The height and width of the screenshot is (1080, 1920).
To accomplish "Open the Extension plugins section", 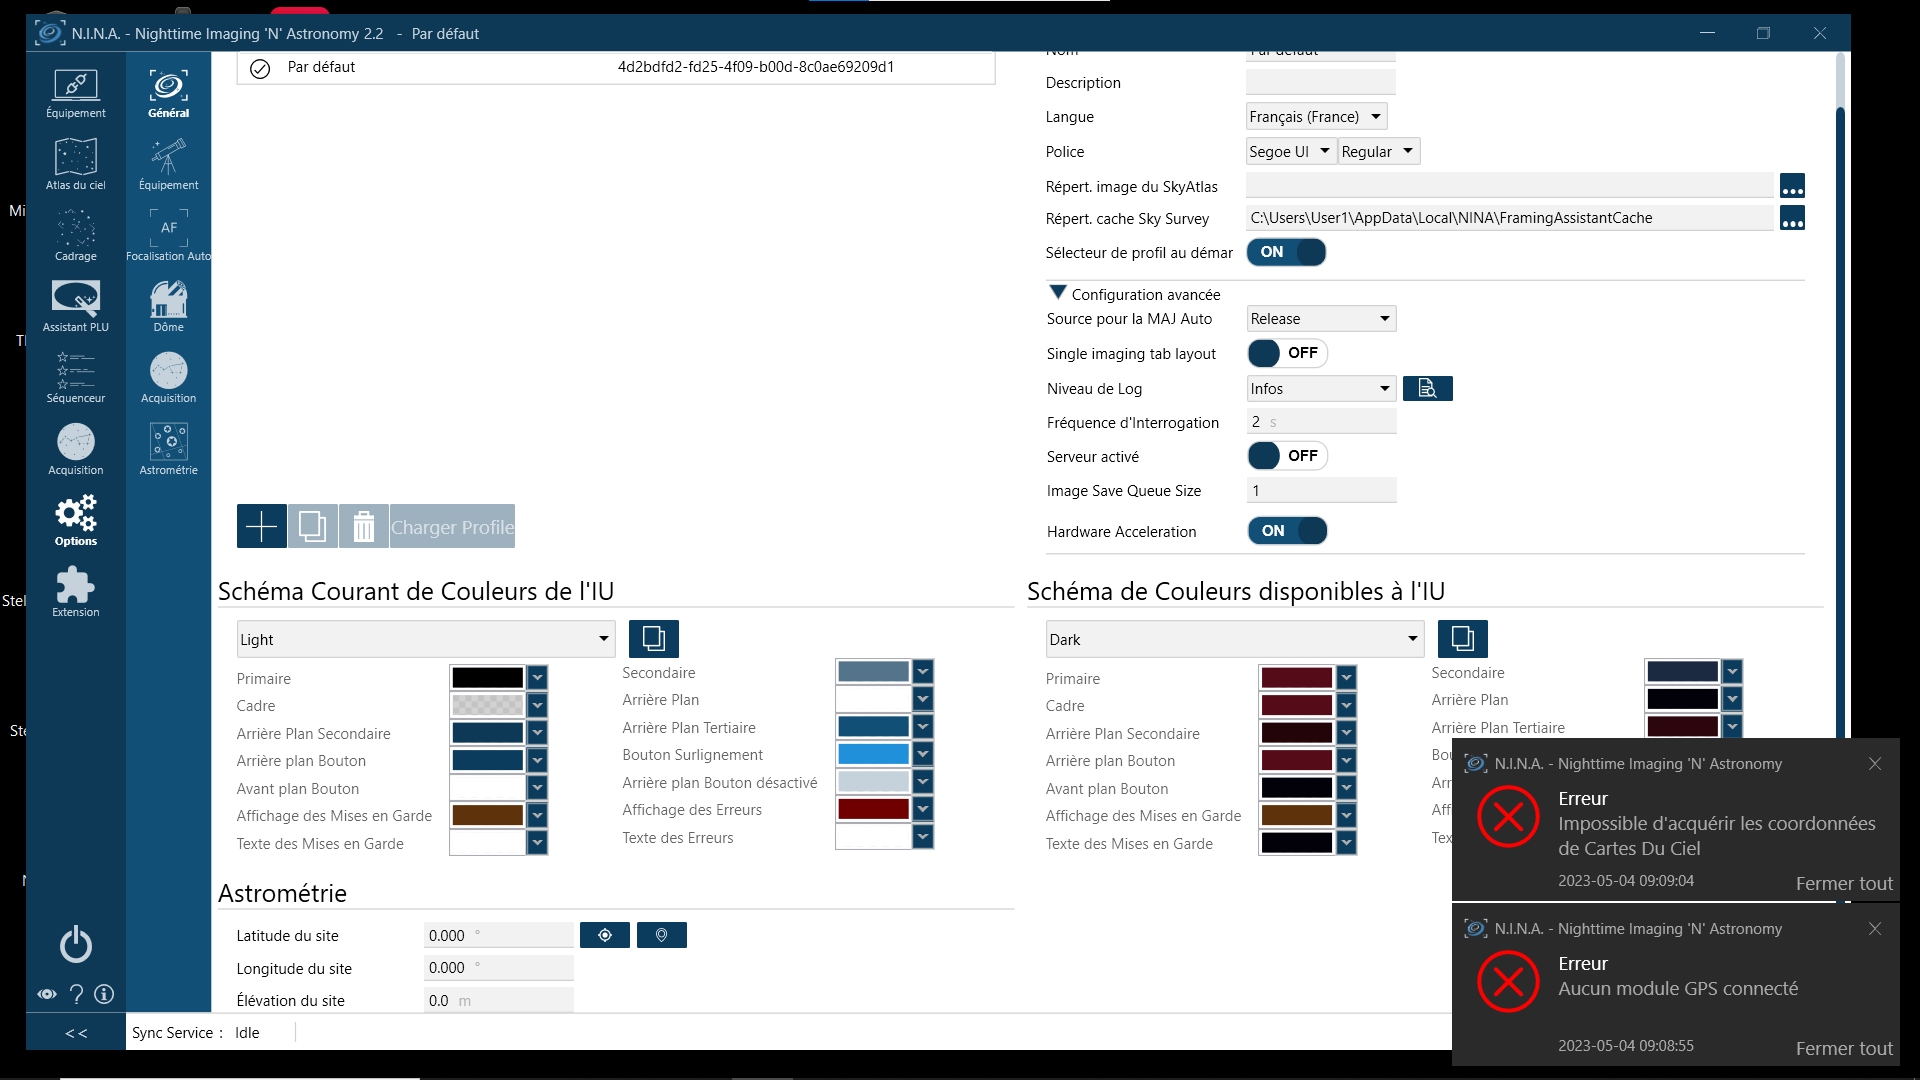I will tap(75, 591).
